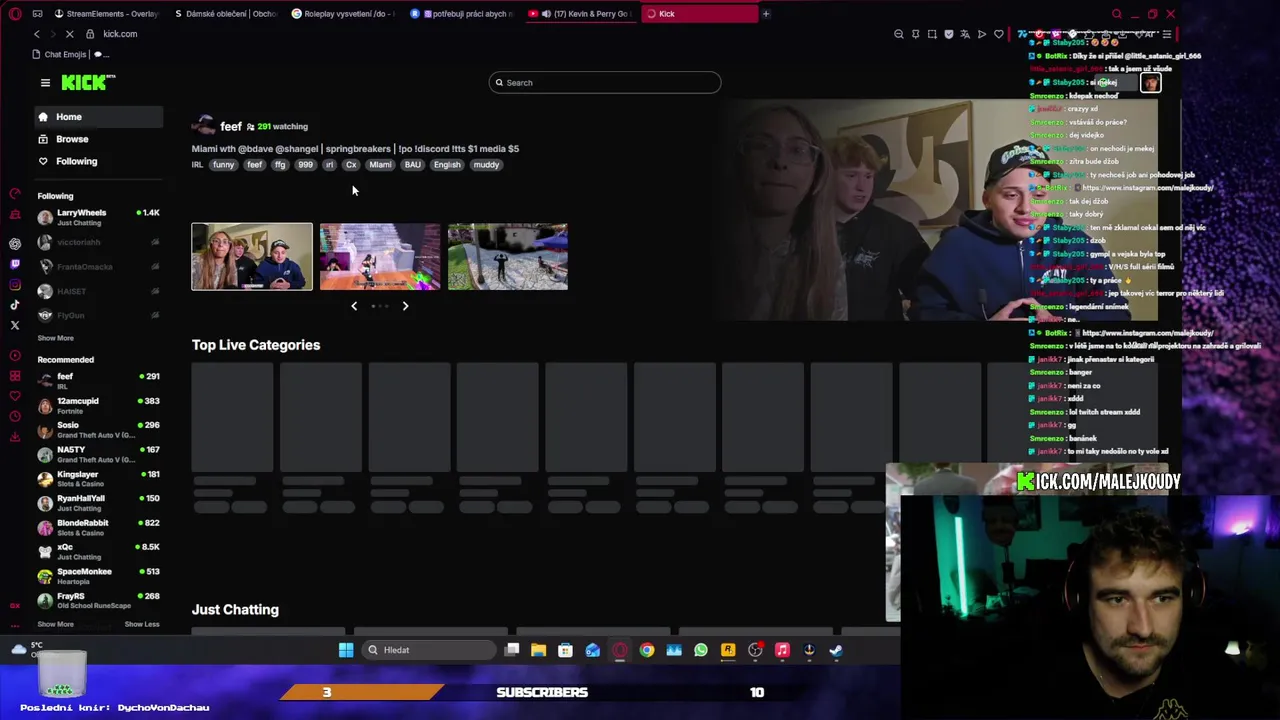
Task: Select the first featured stream thumbnail
Action: pyautogui.click(x=252, y=257)
